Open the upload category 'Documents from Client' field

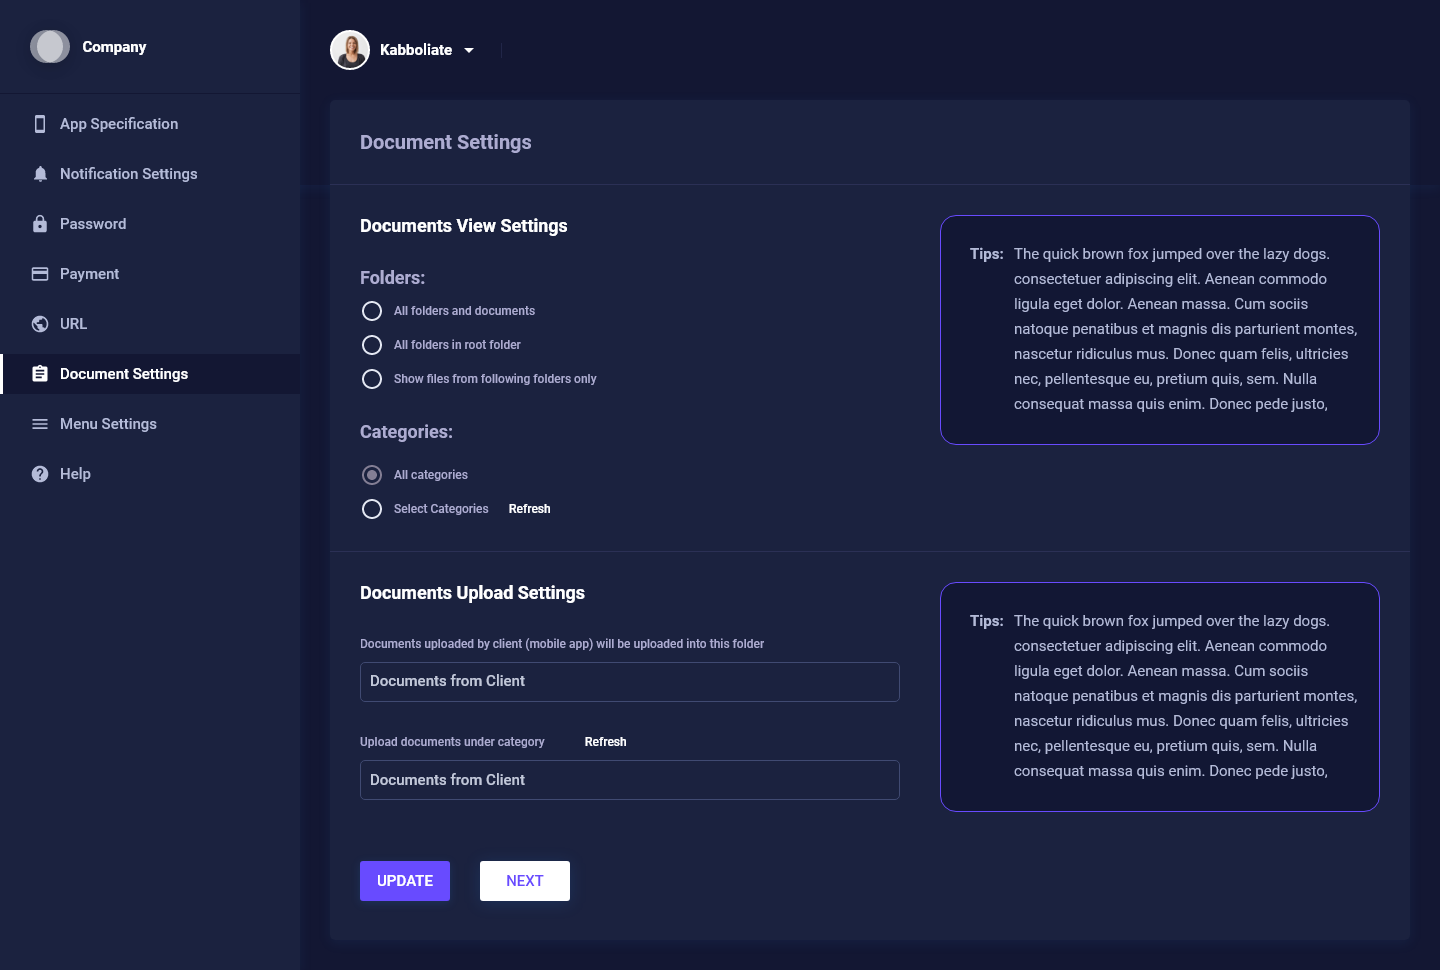click(x=629, y=780)
